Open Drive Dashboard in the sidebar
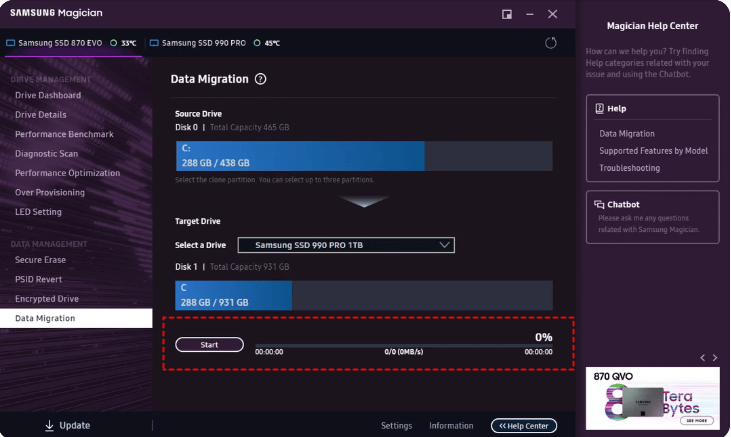 (x=48, y=95)
